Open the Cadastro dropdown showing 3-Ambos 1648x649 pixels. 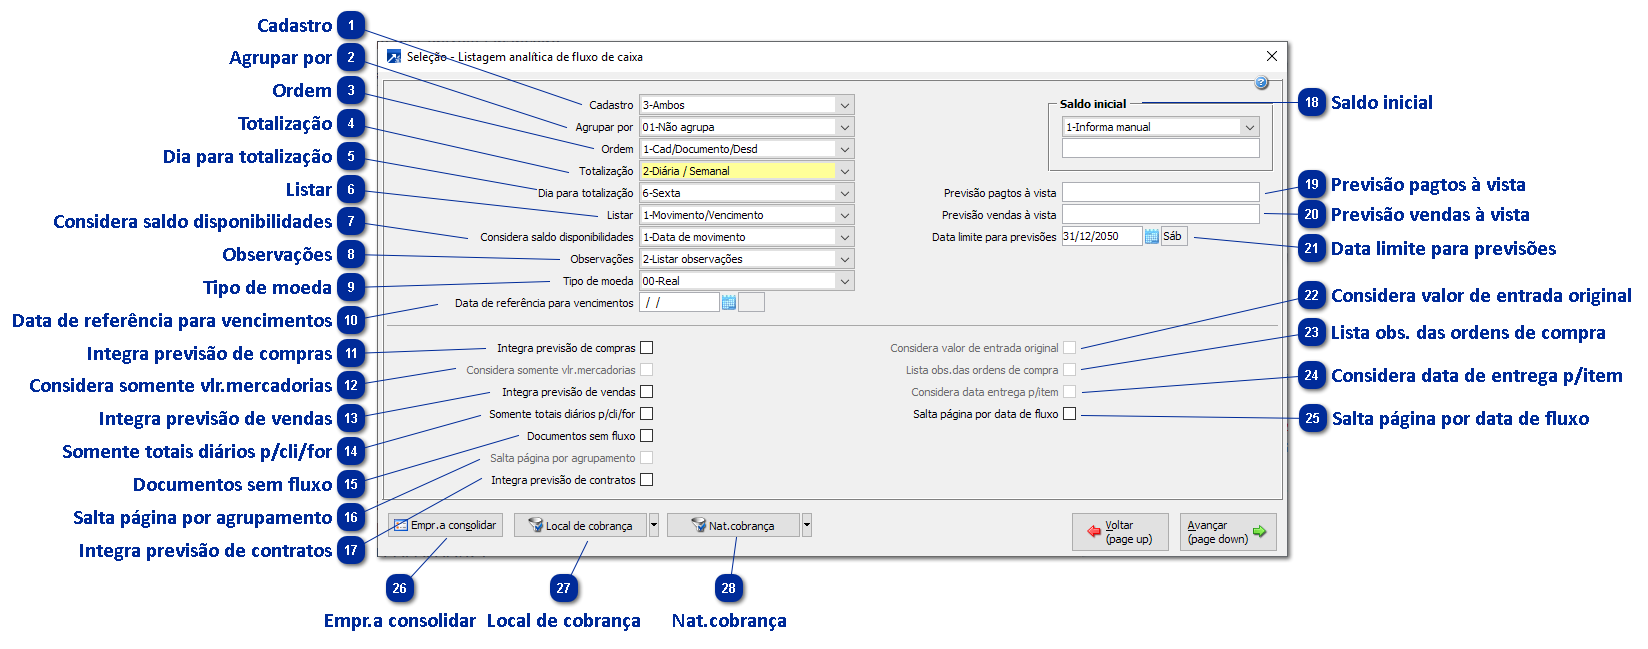(x=747, y=105)
